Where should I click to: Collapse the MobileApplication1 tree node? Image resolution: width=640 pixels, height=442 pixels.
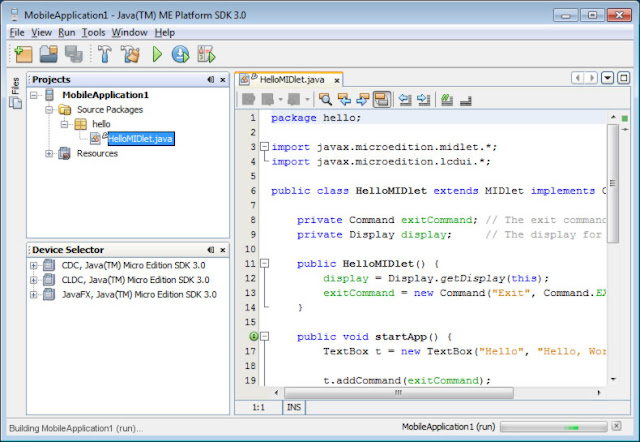tap(34, 95)
